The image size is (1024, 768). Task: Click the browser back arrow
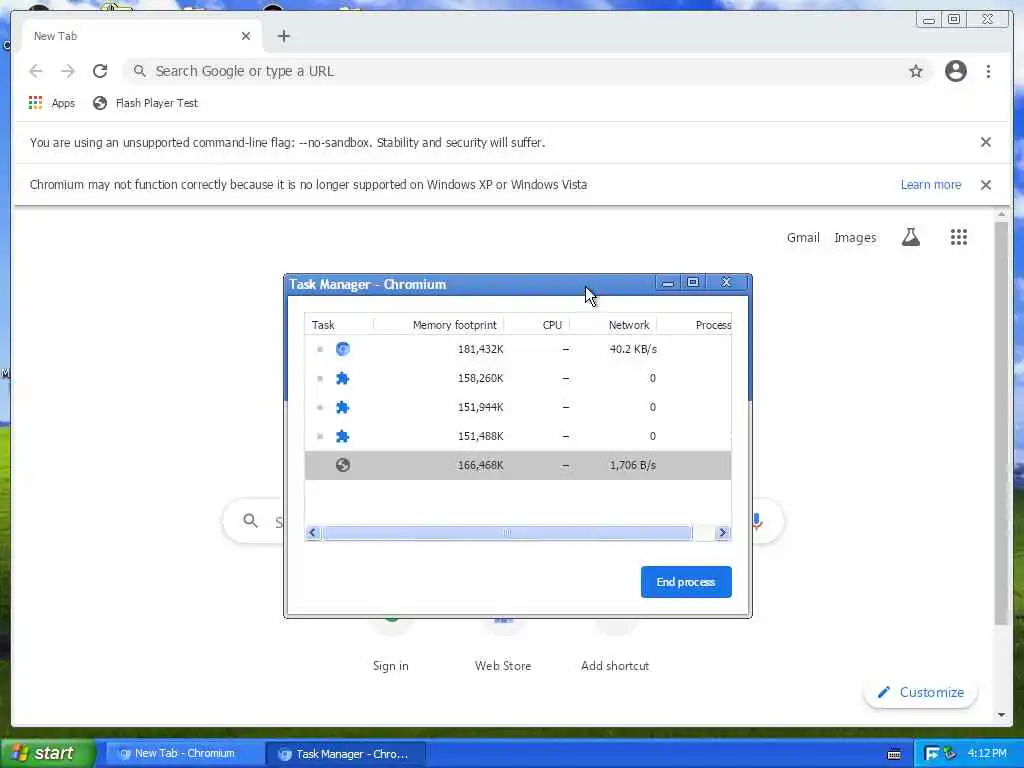[x=36, y=71]
